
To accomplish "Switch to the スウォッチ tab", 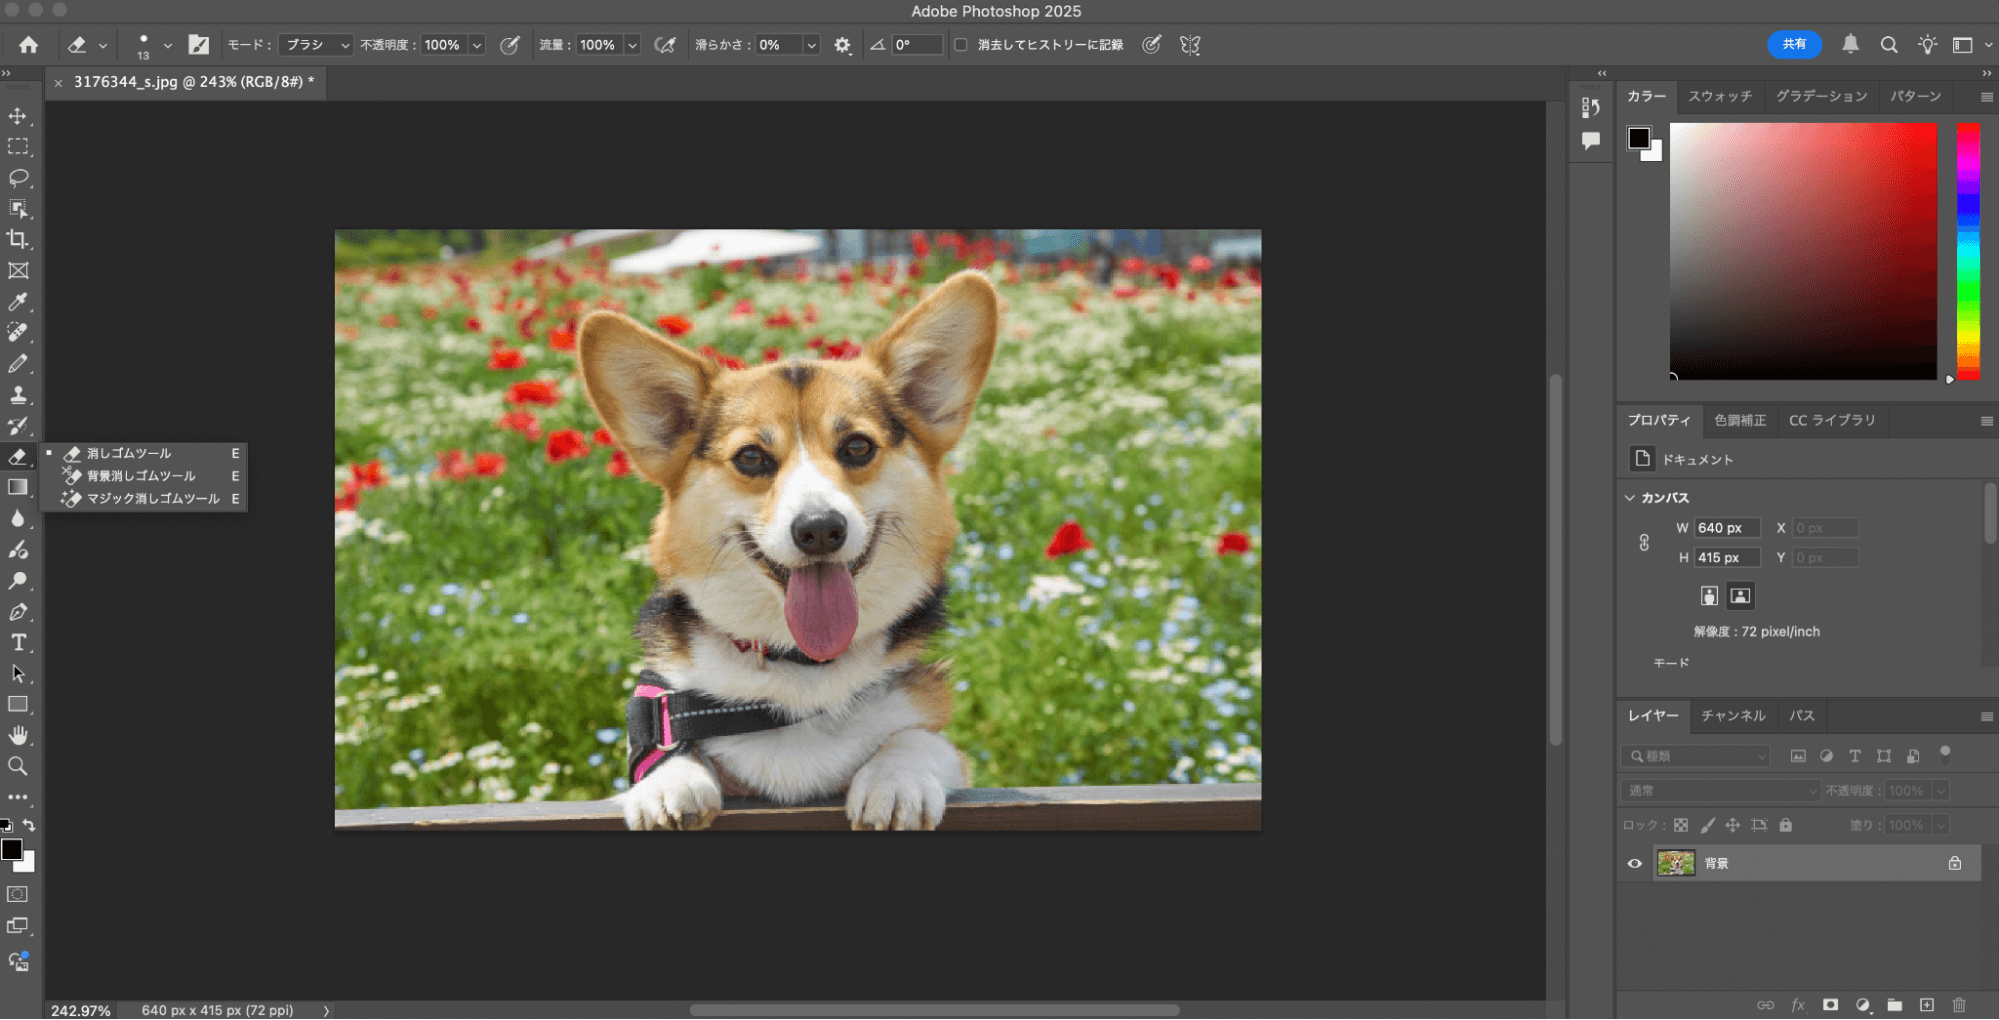I will 1720,96.
